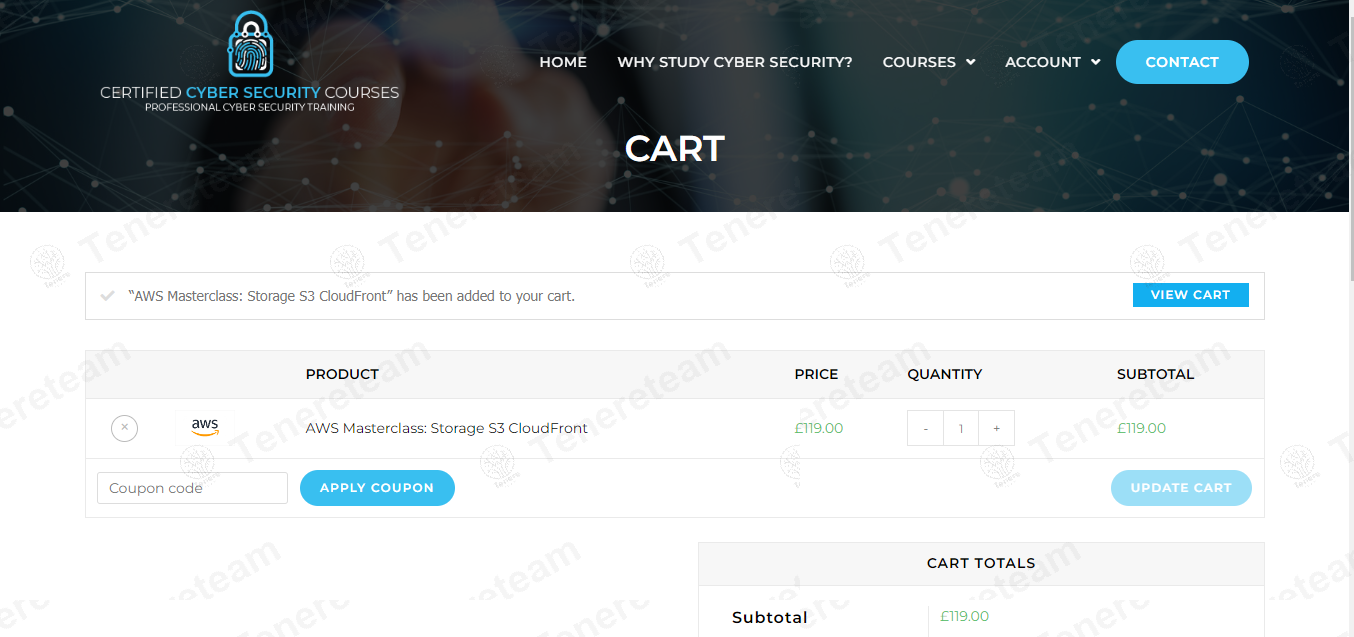Click the £119.00 amount in cart totals
Image resolution: width=1354 pixels, height=637 pixels.
[965, 616]
